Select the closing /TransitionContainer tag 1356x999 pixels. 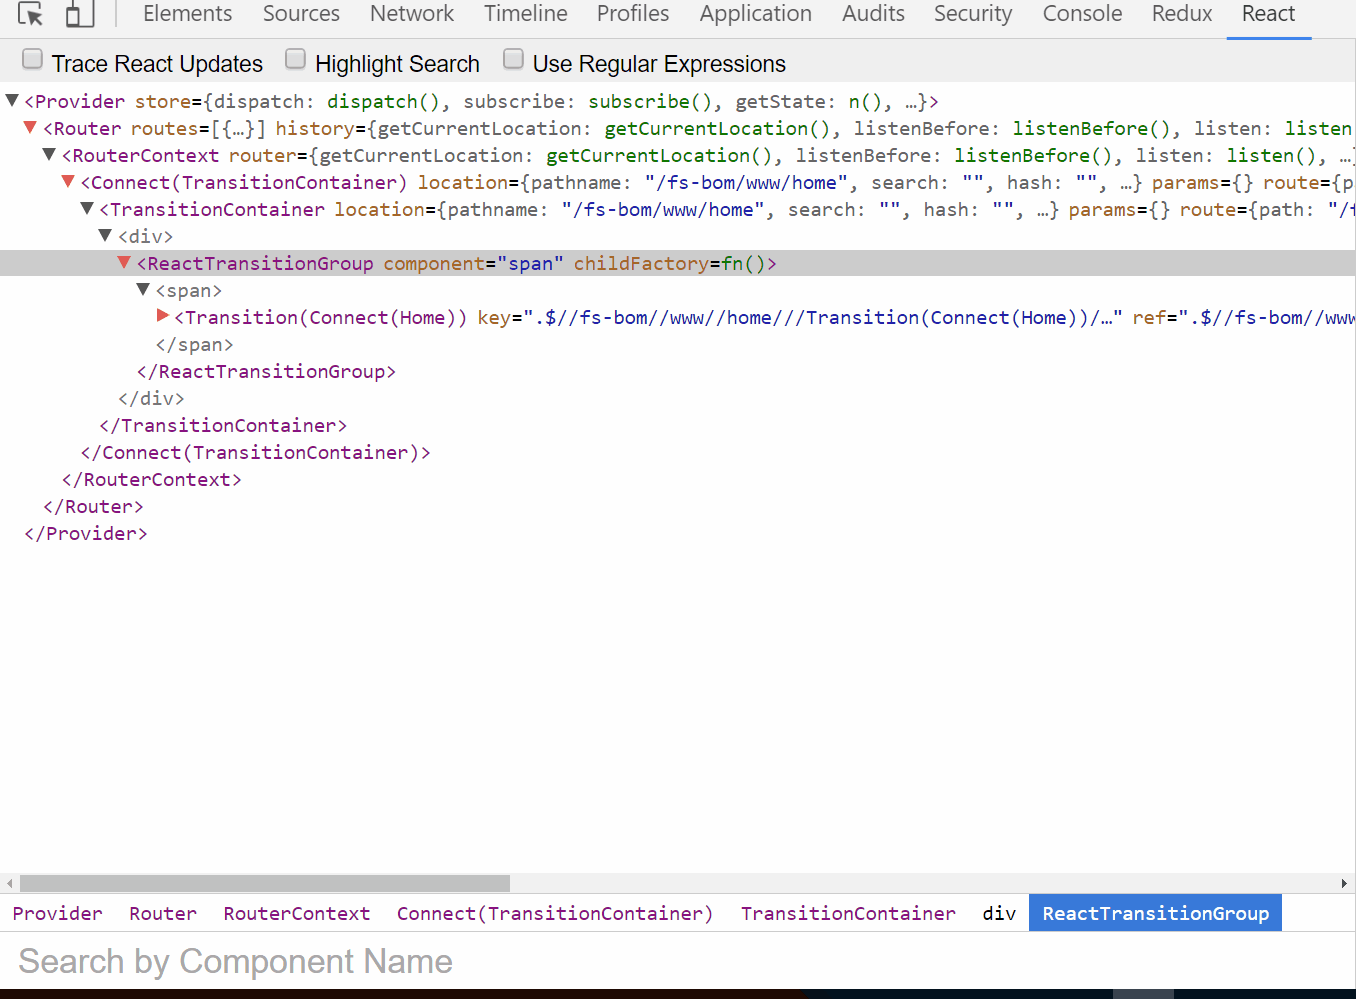point(223,425)
